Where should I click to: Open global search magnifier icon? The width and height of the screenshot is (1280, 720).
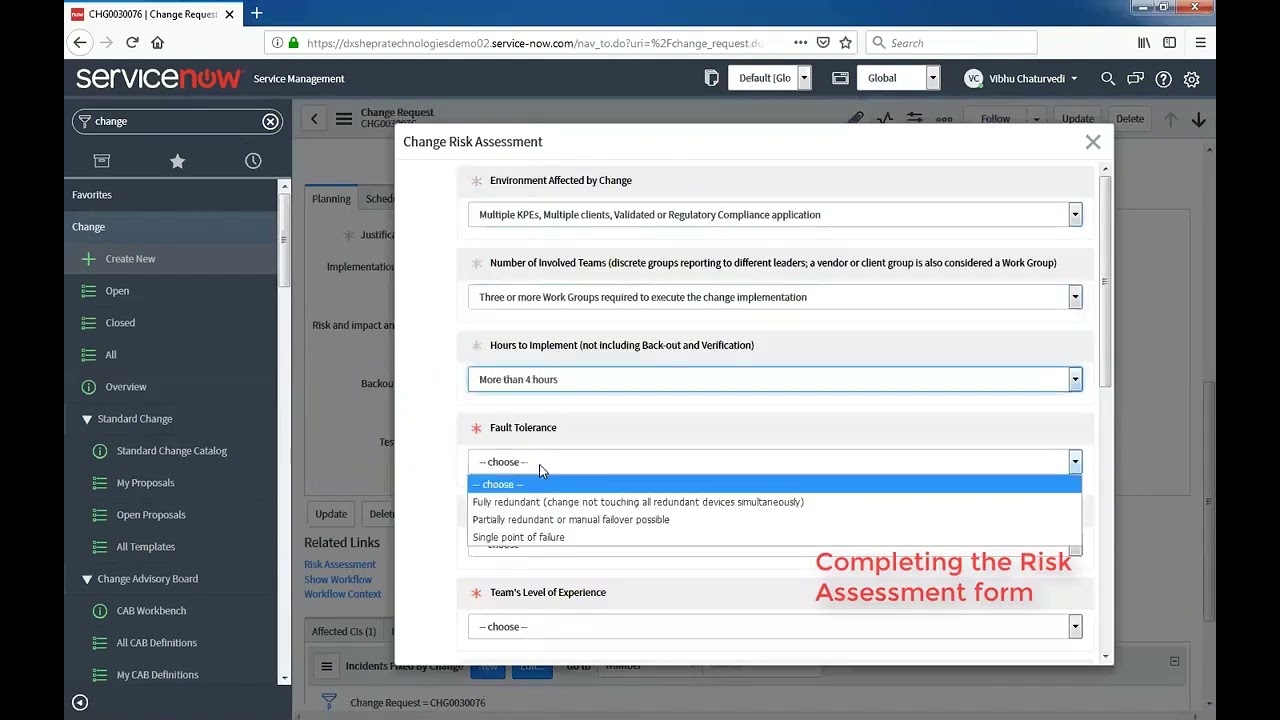pyautogui.click(x=1108, y=78)
